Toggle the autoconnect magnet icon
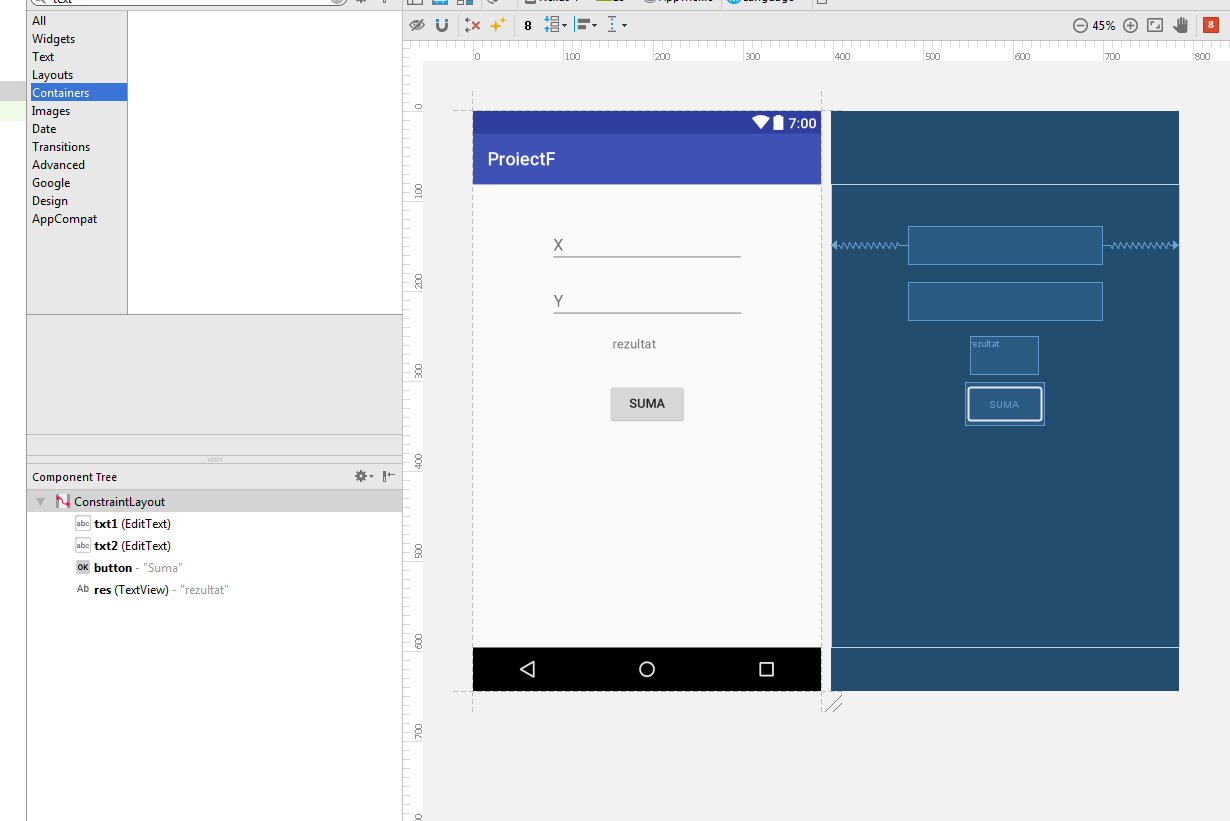Image resolution: width=1230 pixels, height=821 pixels. click(441, 25)
